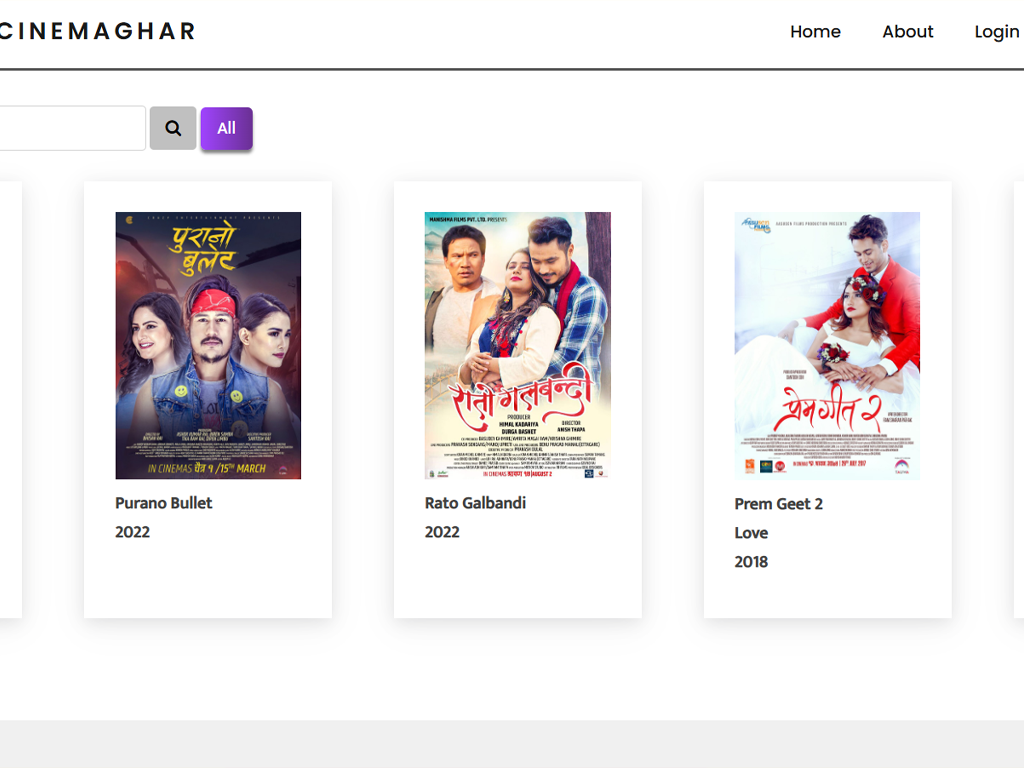Go to the About page

click(908, 31)
